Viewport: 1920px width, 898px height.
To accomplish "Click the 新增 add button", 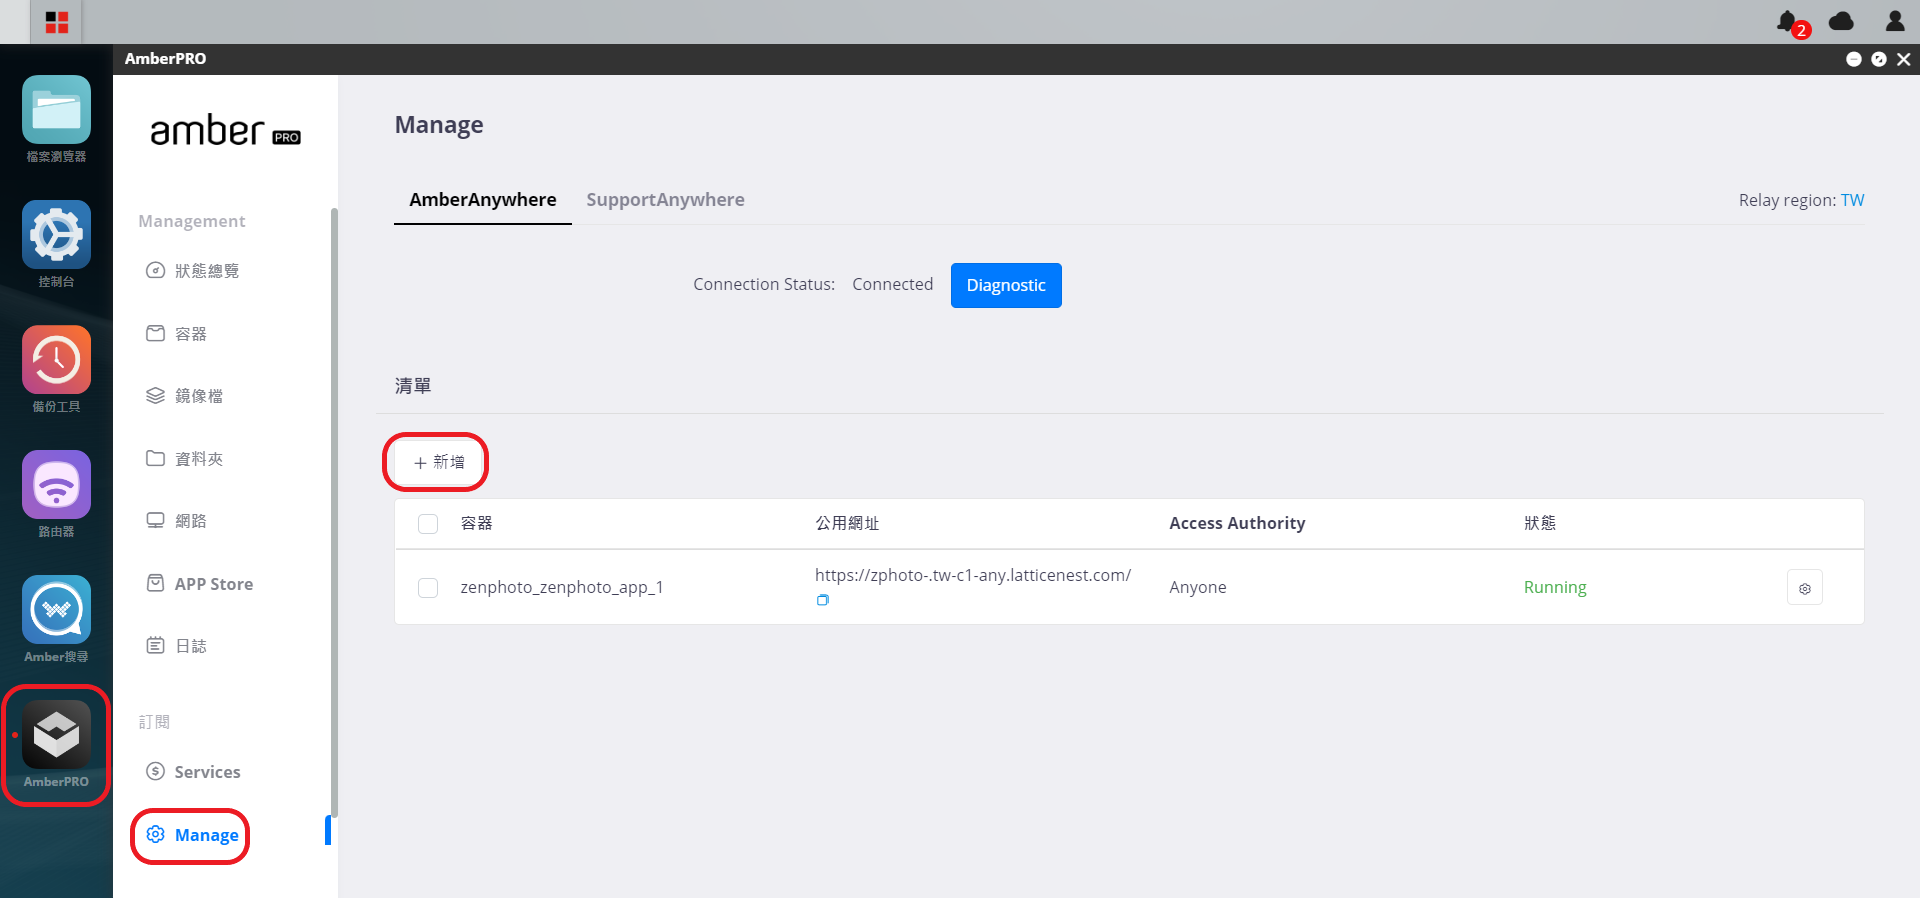I will tap(438, 463).
